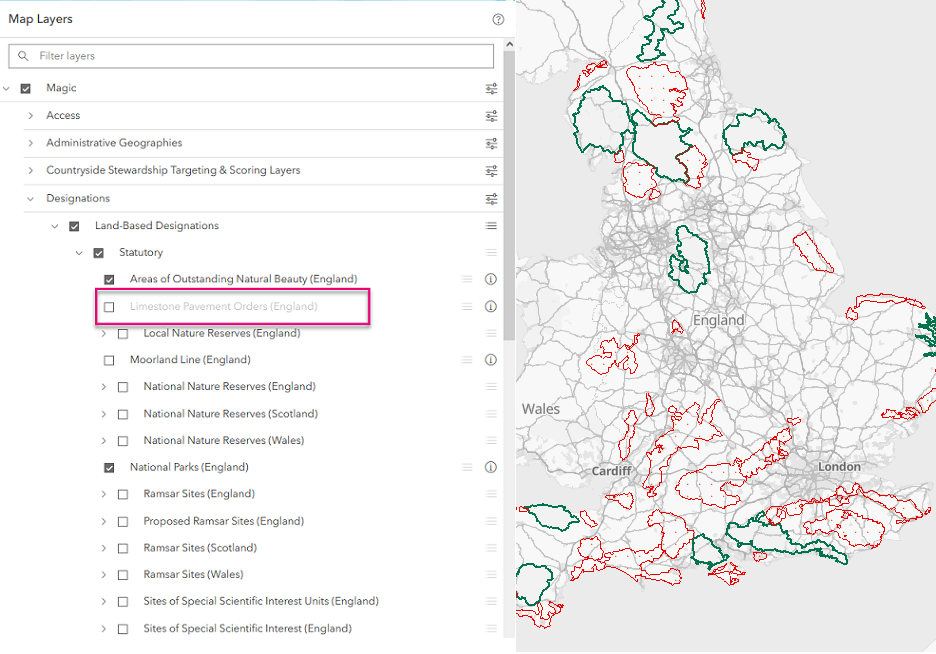This screenshot has height=654, width=936.
Task: Expand Ramsar Sites (Wales) chevron
Action: click(103, 575)
